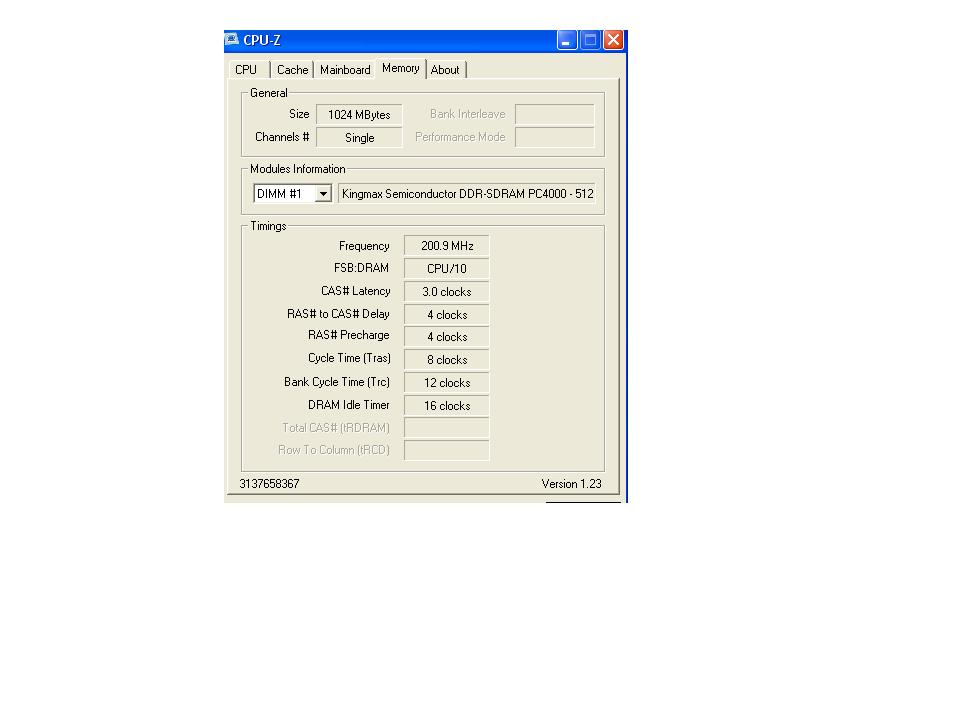Expand the DIMM #1 module dropdown
Viewport: 962px width, 716px height.
323,194
